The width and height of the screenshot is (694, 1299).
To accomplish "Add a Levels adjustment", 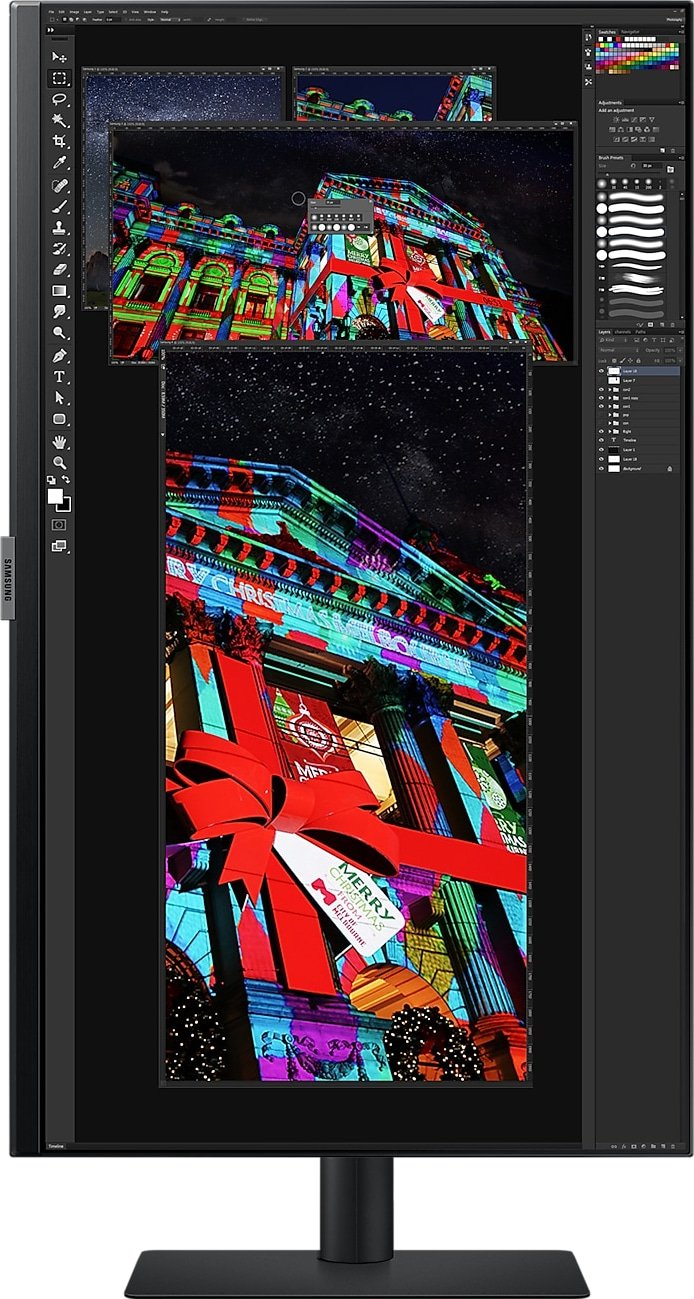I will 625,120.
